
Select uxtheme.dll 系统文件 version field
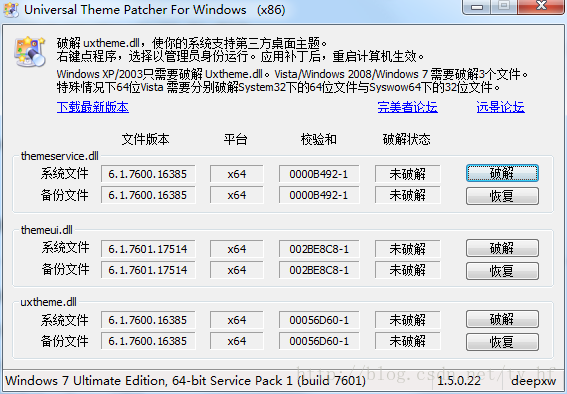tap(148, 320)
